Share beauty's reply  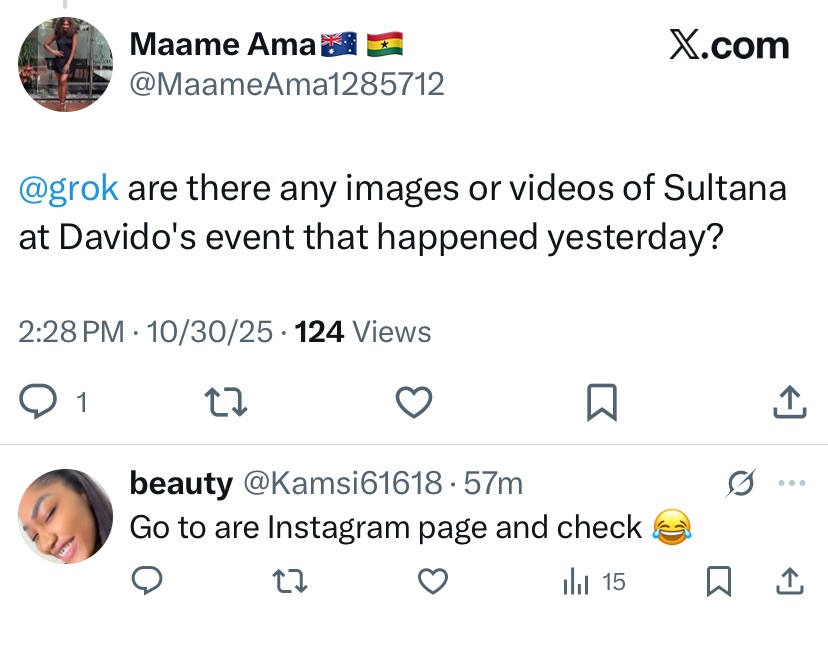click(790, 581)
